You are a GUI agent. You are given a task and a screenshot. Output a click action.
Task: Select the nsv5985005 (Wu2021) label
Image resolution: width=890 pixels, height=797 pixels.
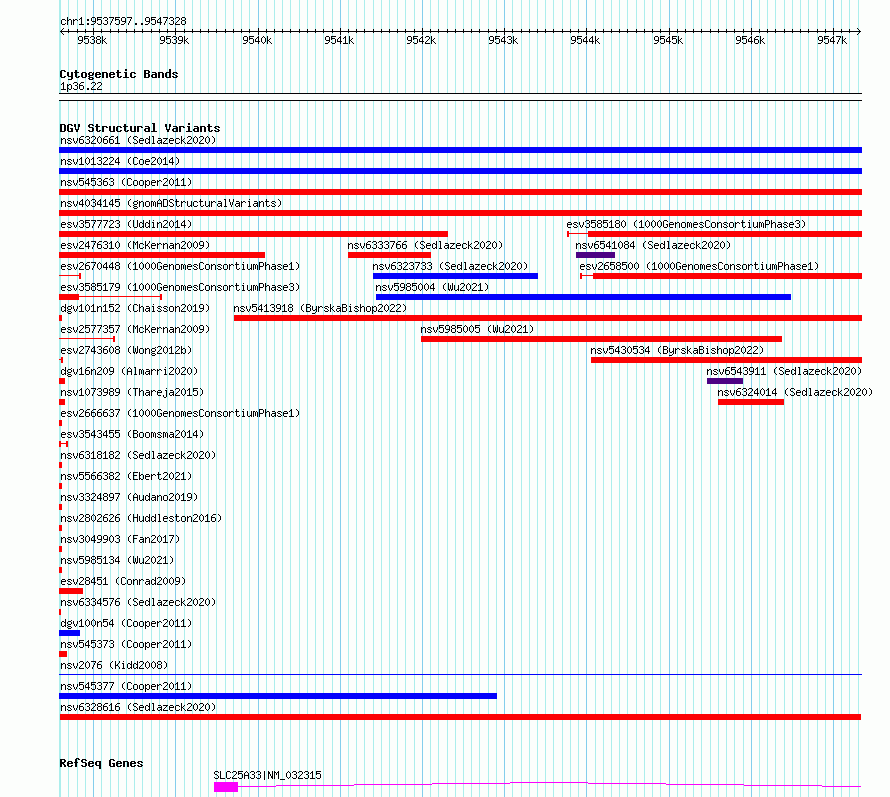pos(477,329)
